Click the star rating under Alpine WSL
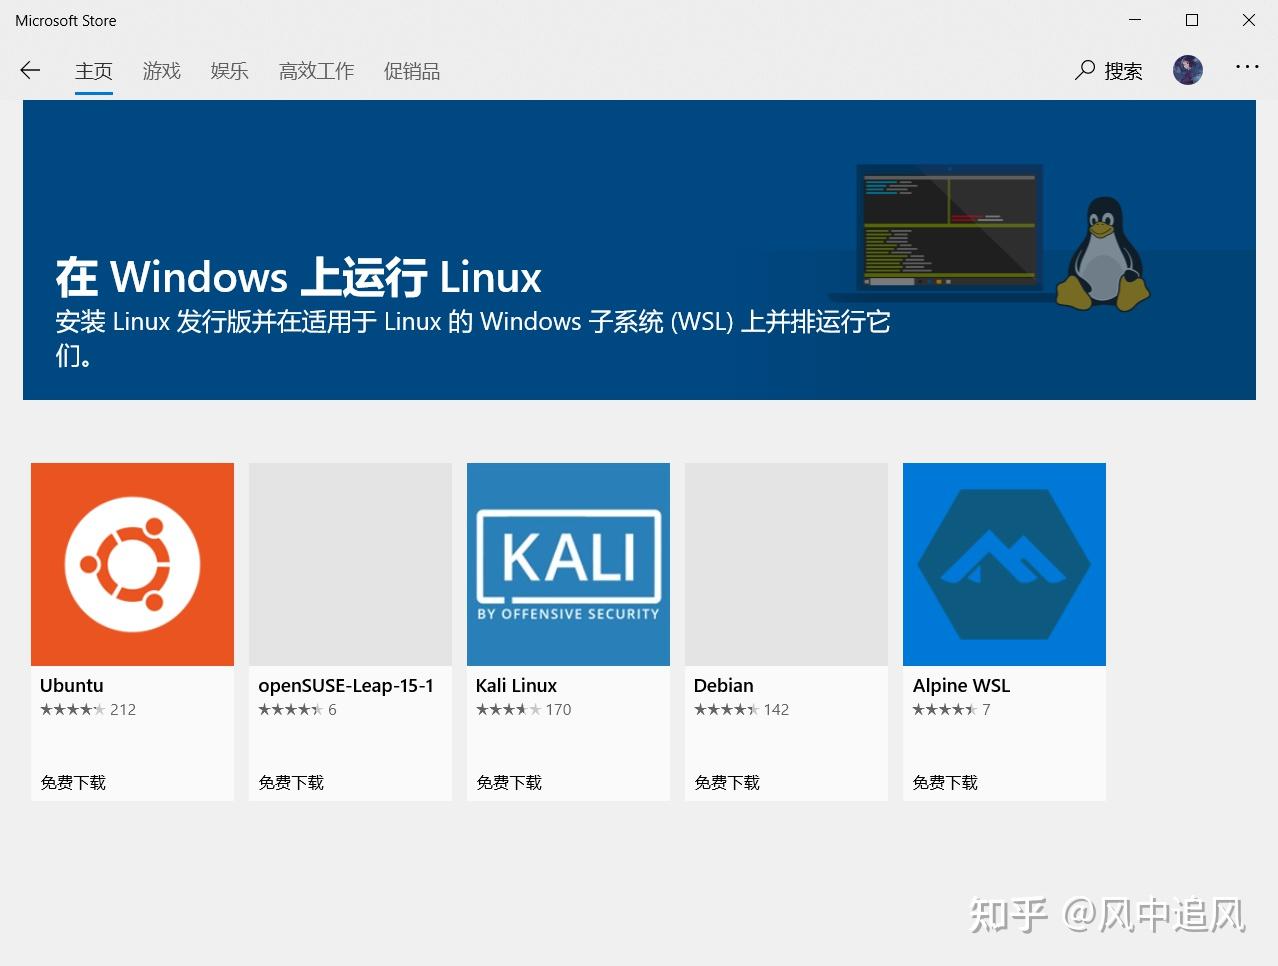This screenshot has height=966, width=1278. click(947, 709)
